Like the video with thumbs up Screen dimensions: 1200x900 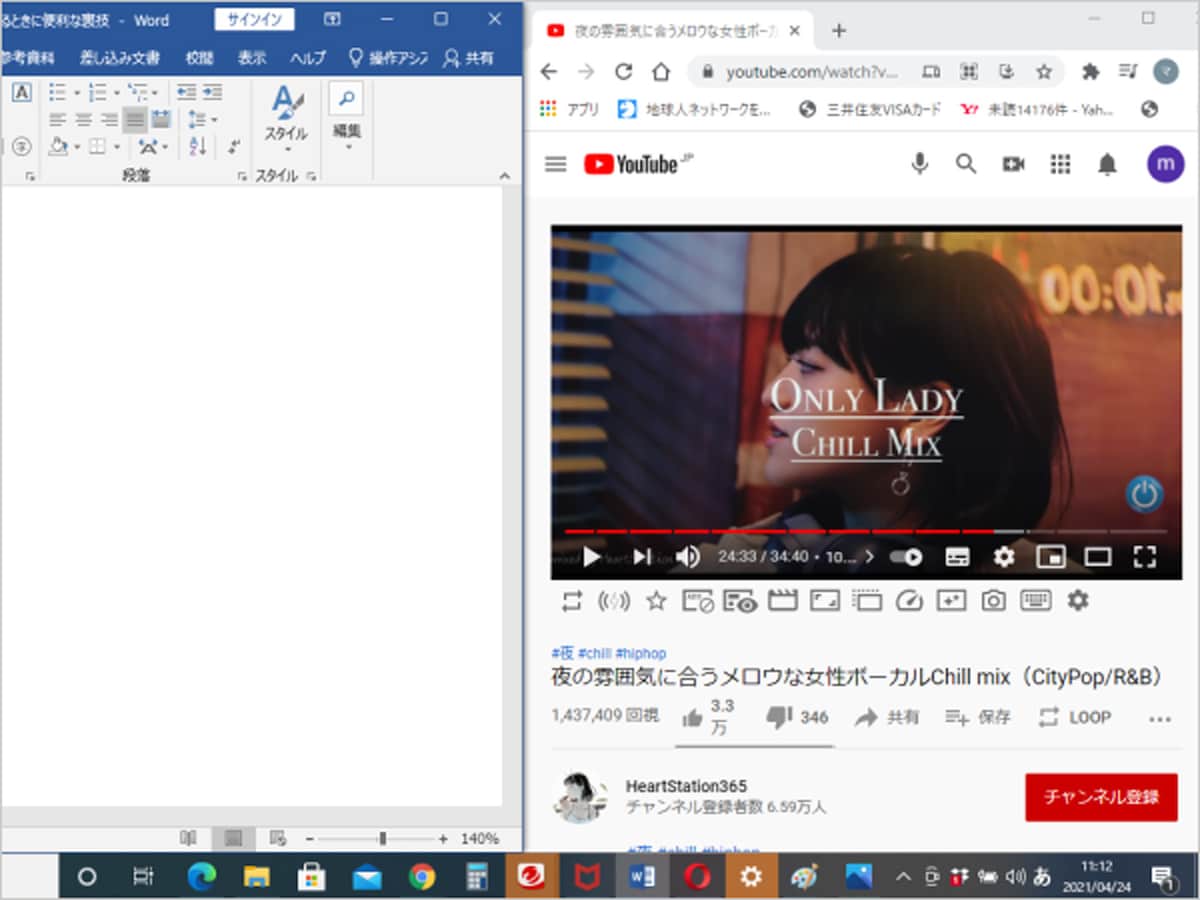tap(692, 717)
